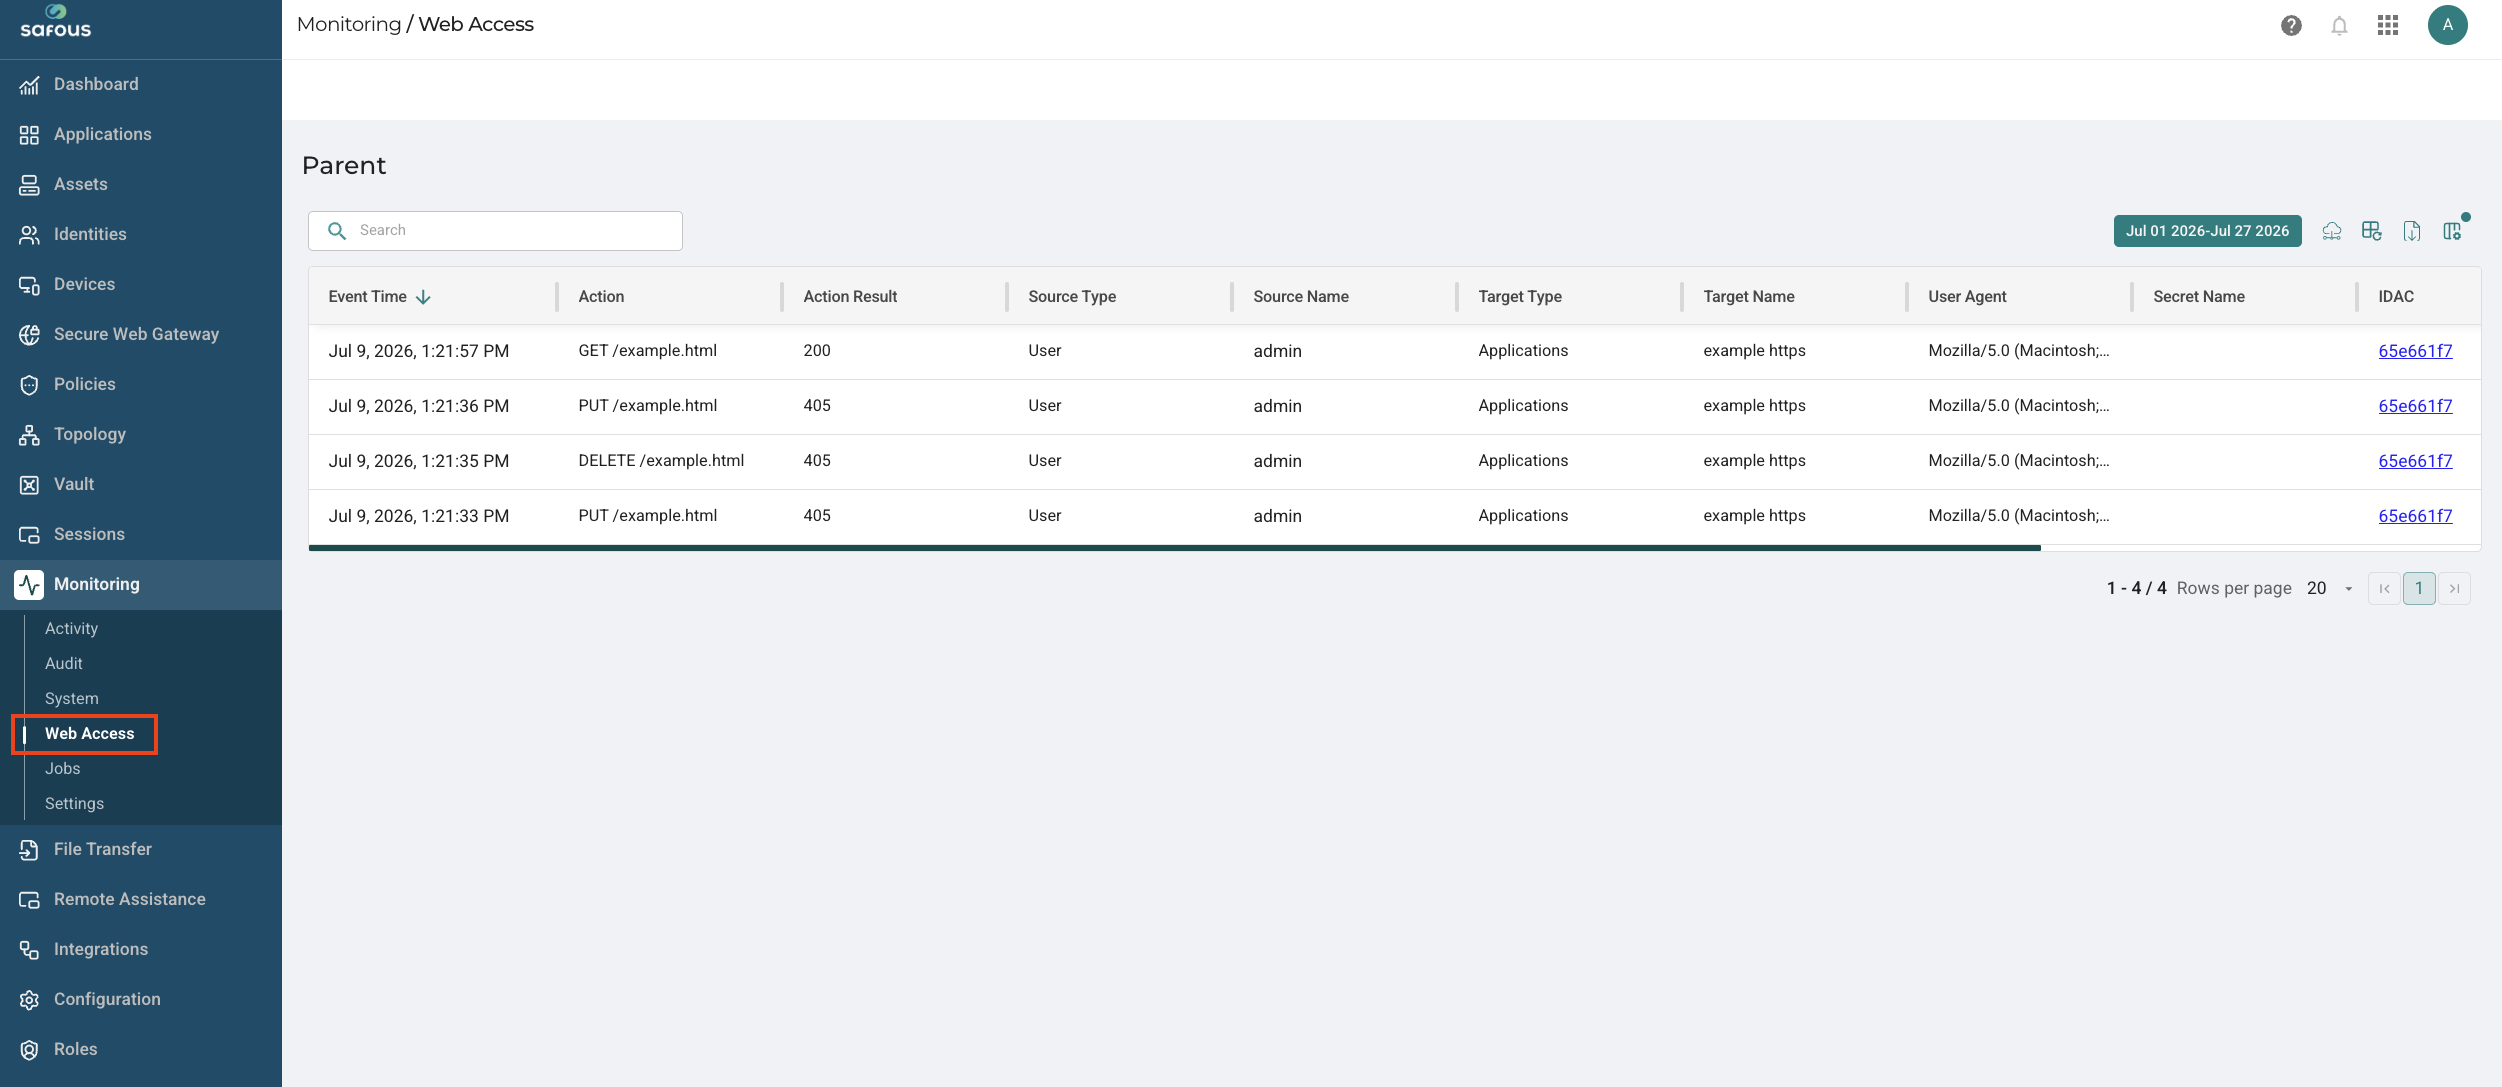
Task: Click Monitoring in the page breadcrumb
Action: click(349, 25)
